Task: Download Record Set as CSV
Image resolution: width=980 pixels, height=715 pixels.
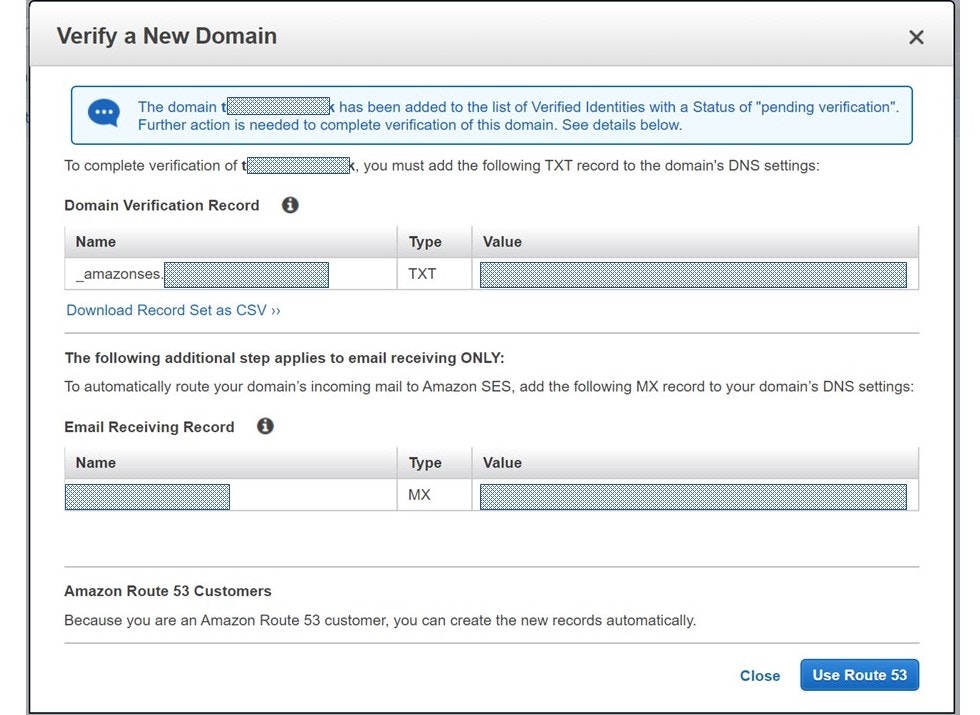Action: pos(173,310)
